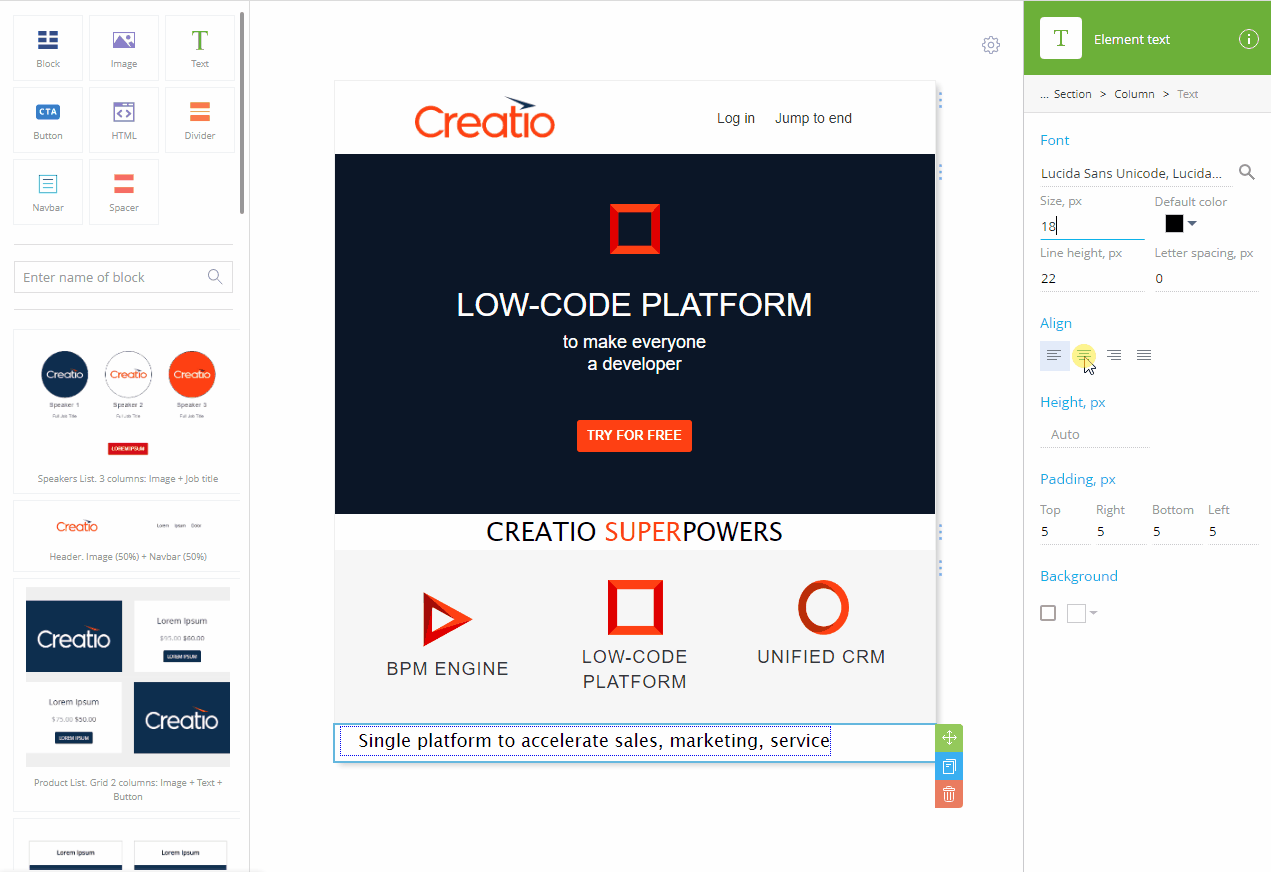The height and width of the screenshot is (872, 1271).
Task: Click the Padding Bottom field
Action: 1175,531
